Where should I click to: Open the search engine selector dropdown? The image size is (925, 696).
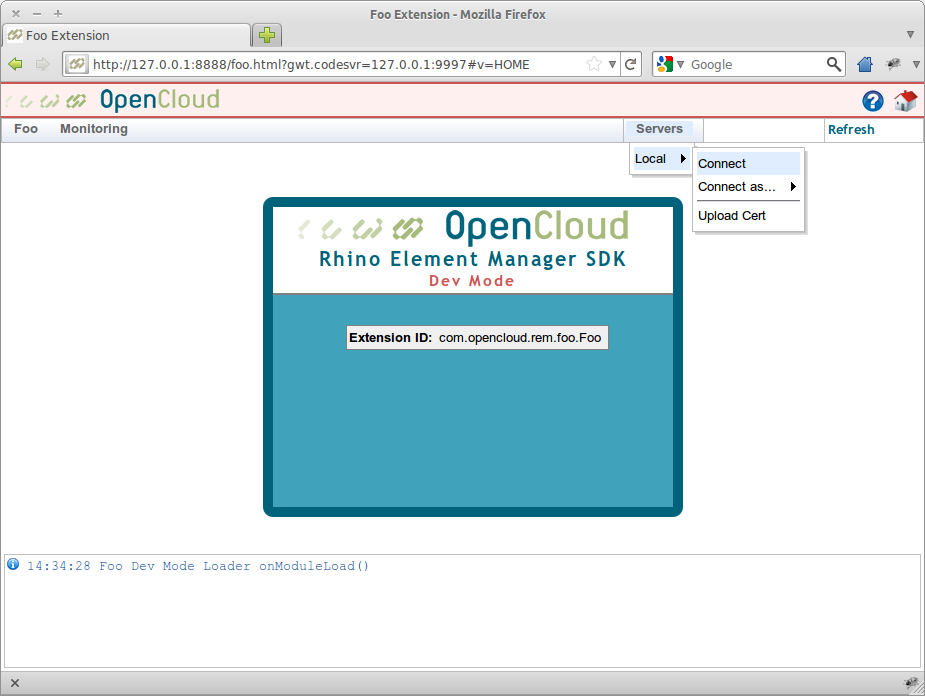tap(669, 64)
